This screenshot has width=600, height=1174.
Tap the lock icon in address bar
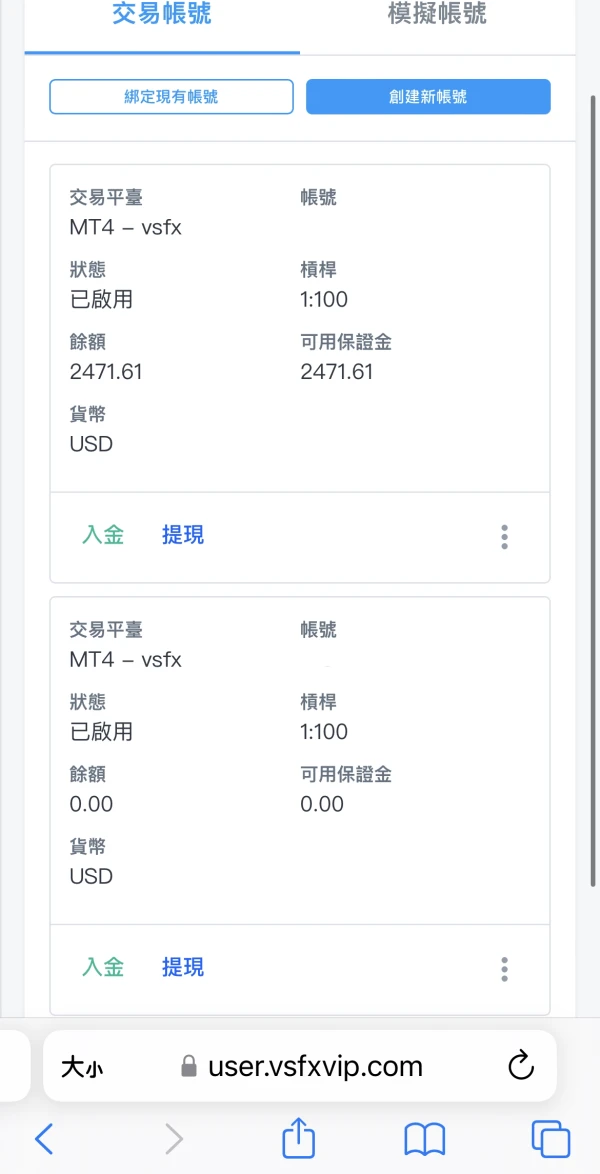tap(188, 1067)
